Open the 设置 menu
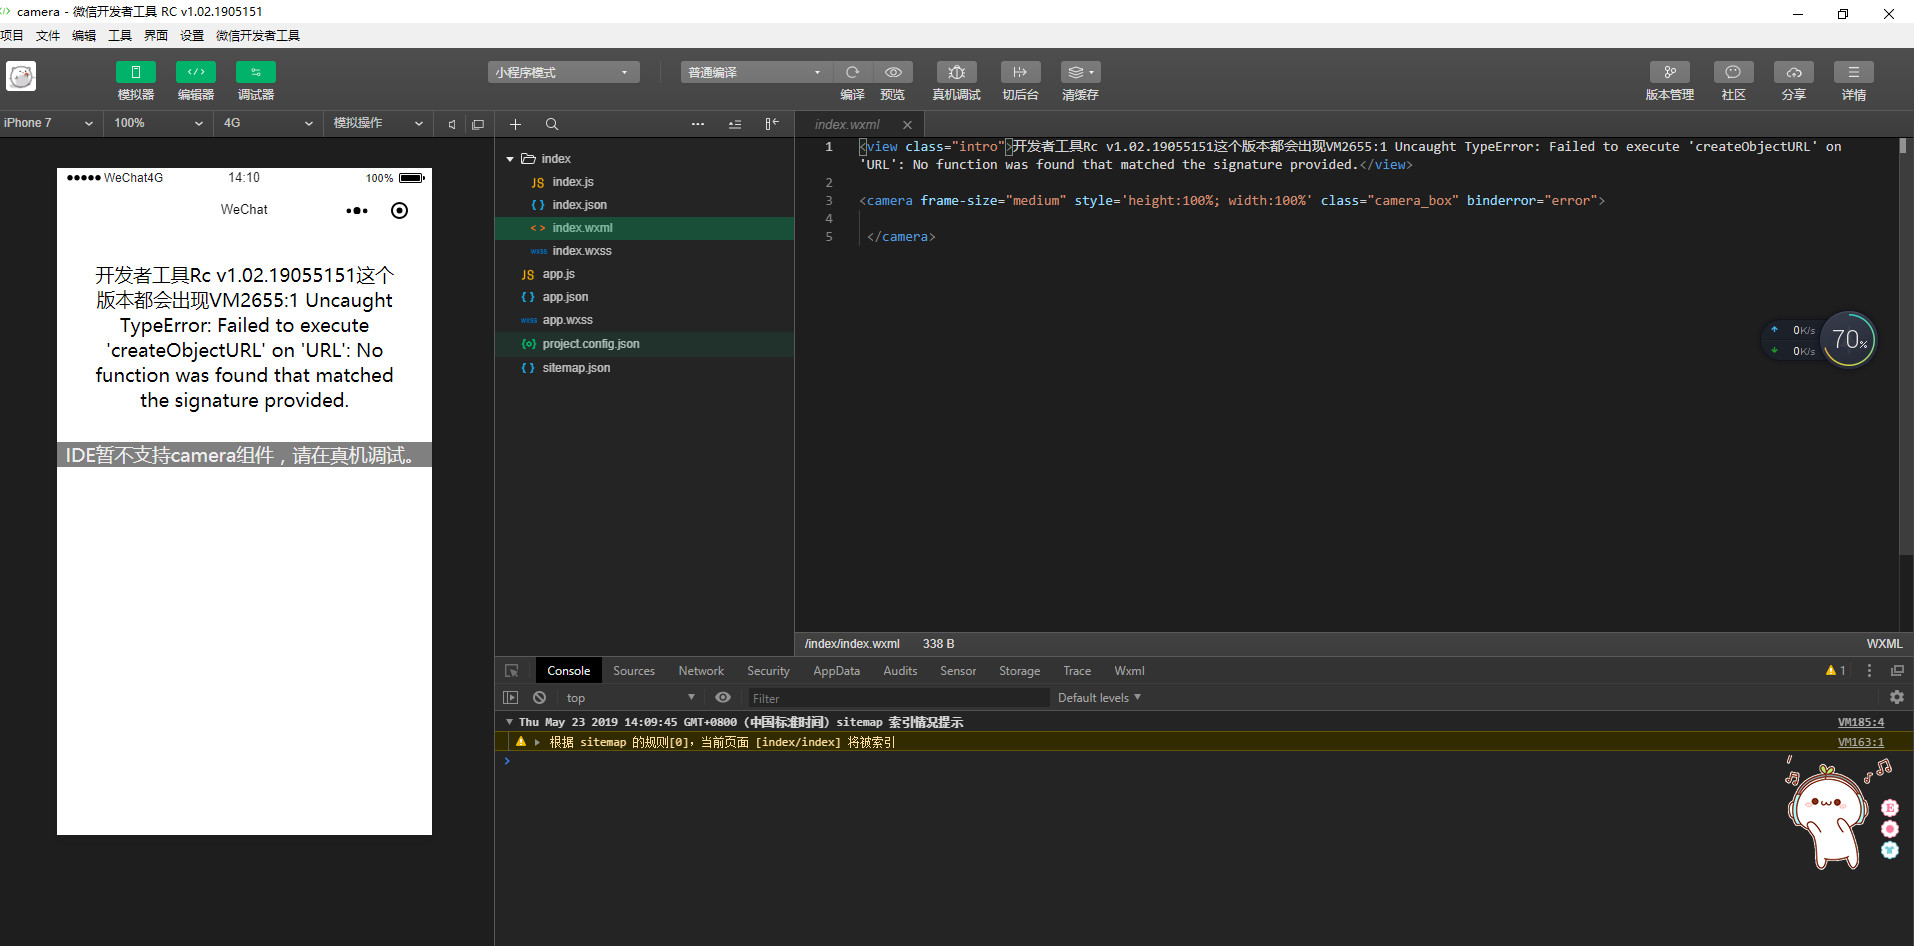Screen dimensions: 1914x946 192,36
